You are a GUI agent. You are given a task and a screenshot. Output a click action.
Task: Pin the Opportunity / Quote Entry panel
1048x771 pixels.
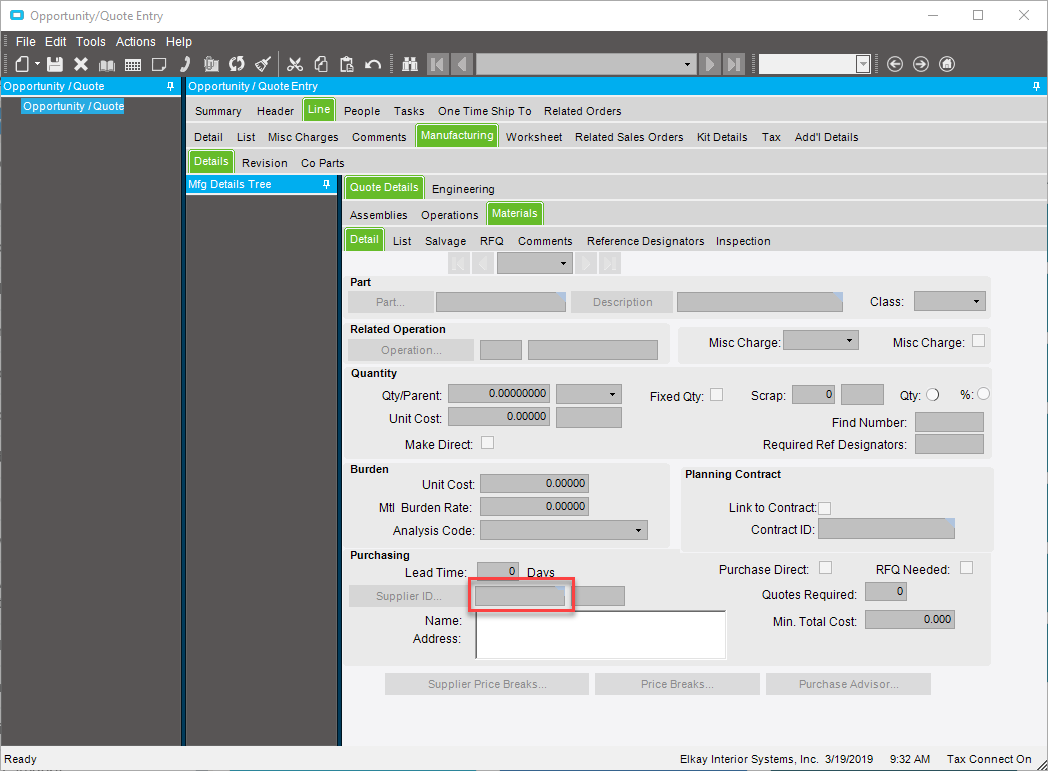pos(1037,86)
